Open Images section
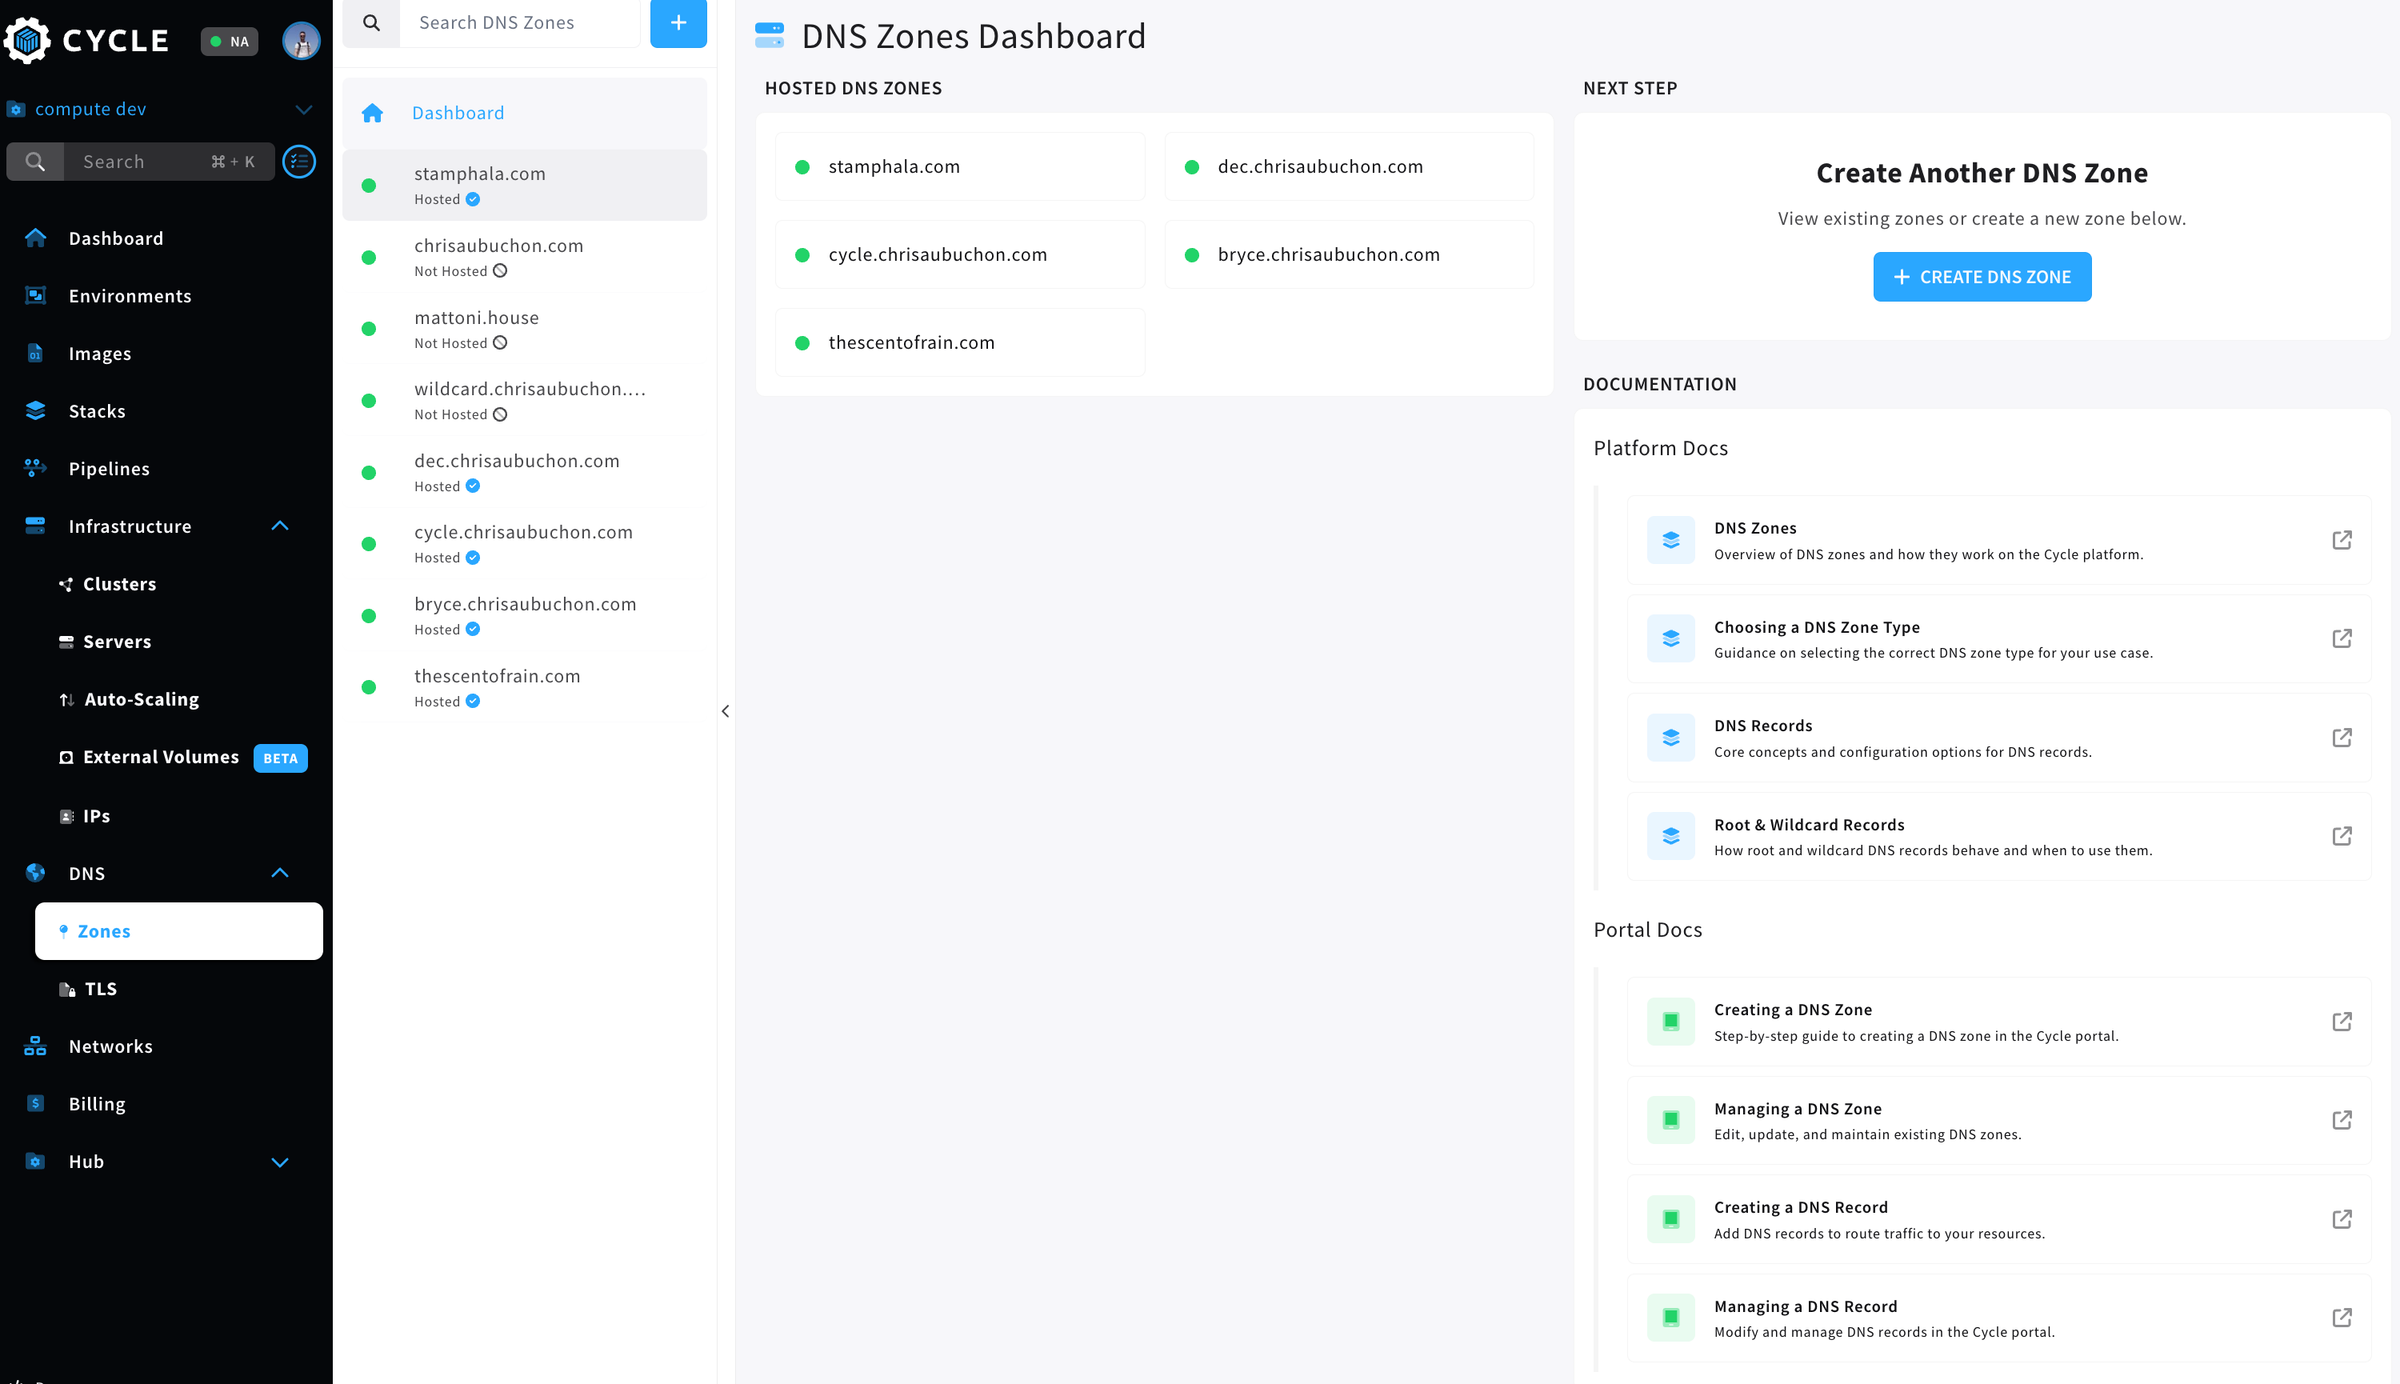Screen dimensions: 2400x1384 point(99,353)
